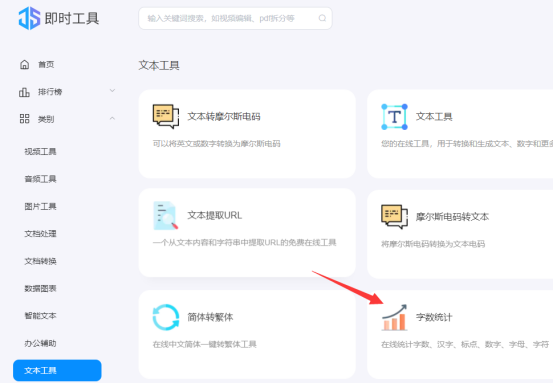
Task: Focus the keyword search input field
Action: [x=235, y=18]
